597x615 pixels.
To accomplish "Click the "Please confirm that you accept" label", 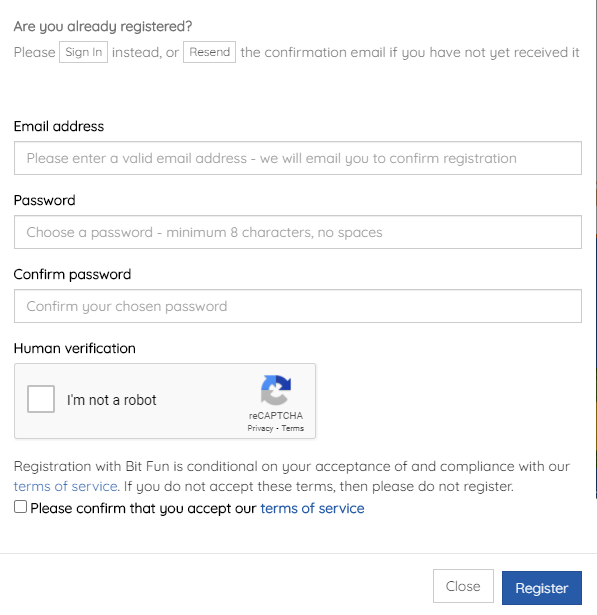I will (143, 508).
